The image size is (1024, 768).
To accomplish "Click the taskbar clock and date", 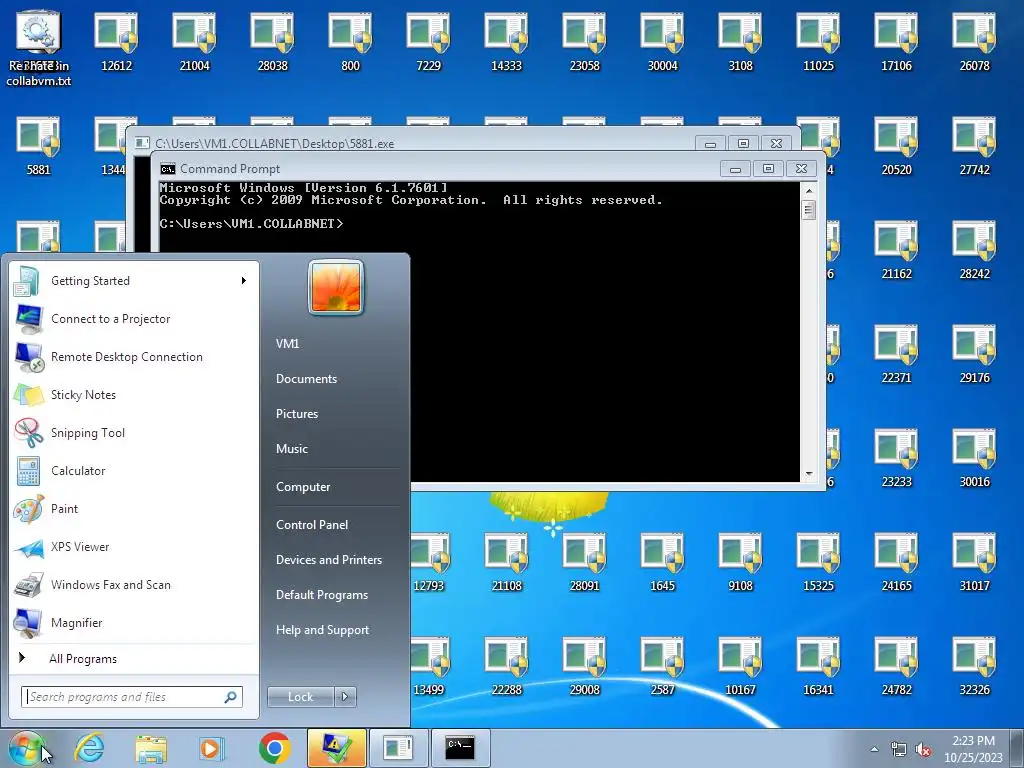I will click(x=973, y=749).
